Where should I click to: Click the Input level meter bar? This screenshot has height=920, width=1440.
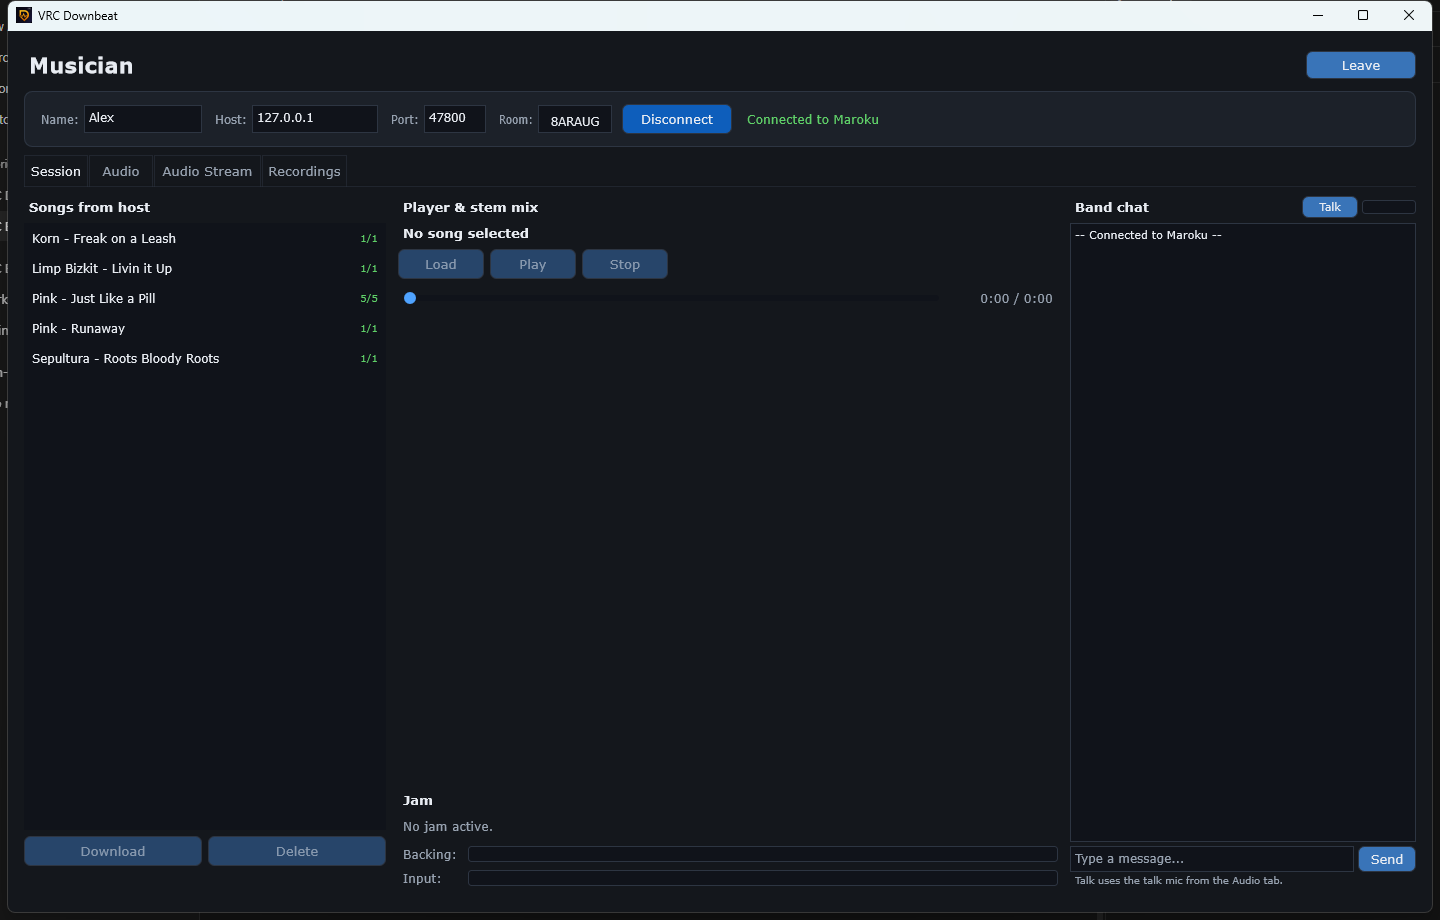763,878
